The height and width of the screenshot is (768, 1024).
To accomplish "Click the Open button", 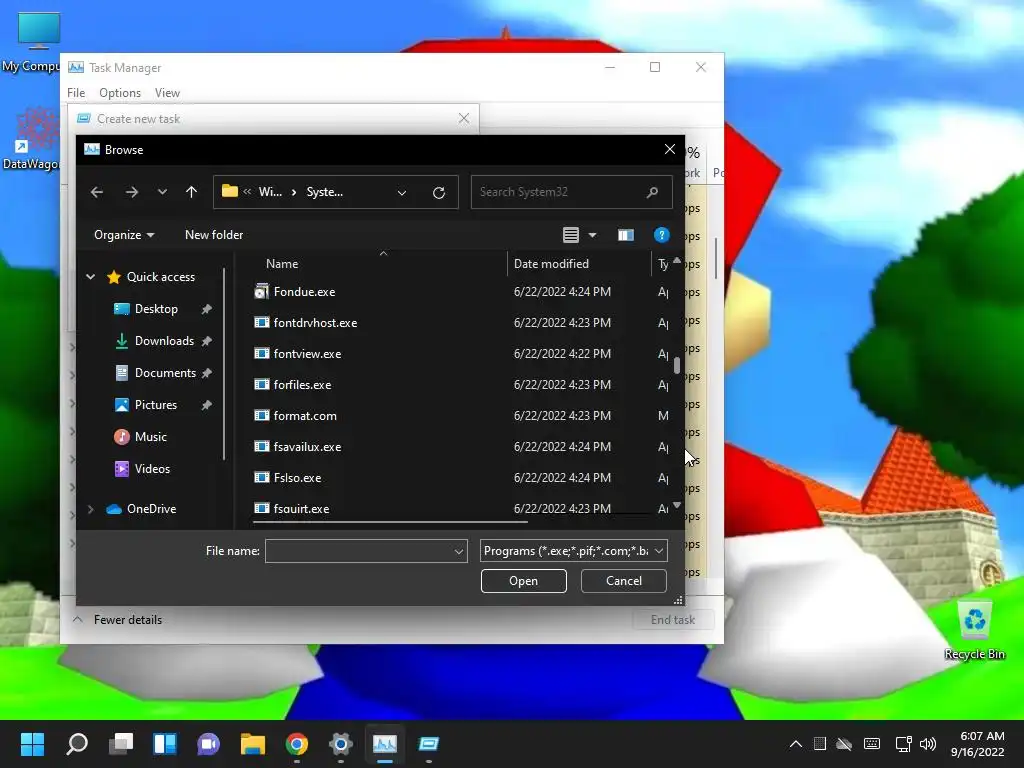I will (x=523, y=581).
